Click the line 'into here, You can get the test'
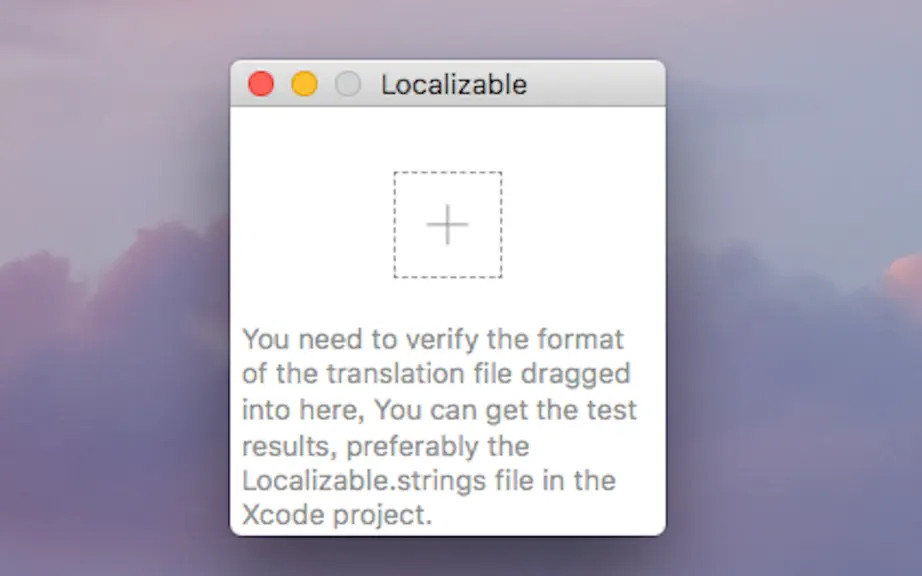 tap(439, 410)
